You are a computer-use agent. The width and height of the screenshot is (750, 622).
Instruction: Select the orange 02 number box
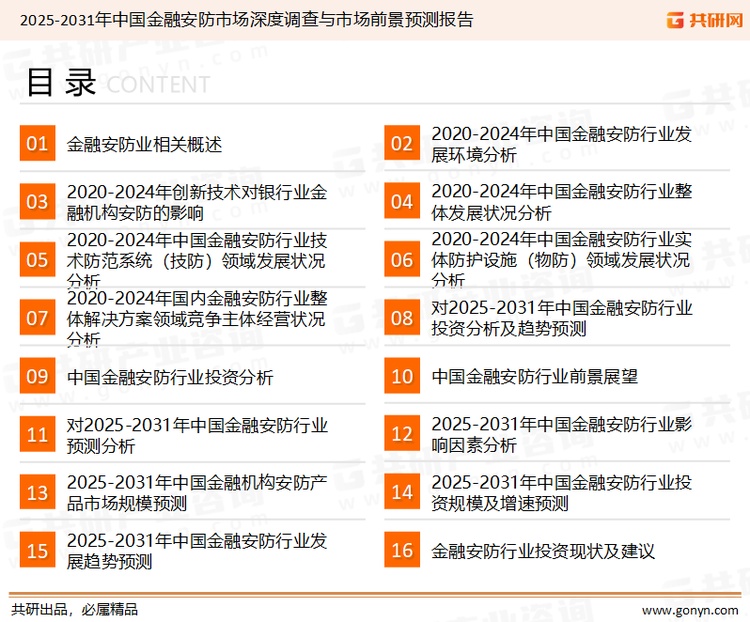click(402, 143)
